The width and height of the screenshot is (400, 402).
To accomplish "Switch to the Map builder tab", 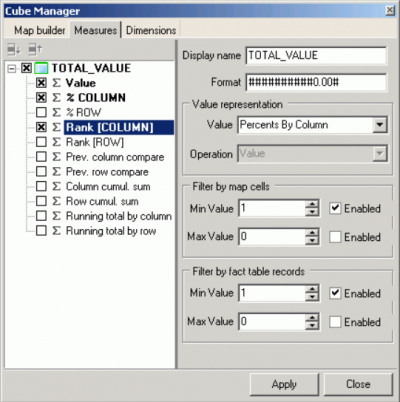I will click(39, 30).
